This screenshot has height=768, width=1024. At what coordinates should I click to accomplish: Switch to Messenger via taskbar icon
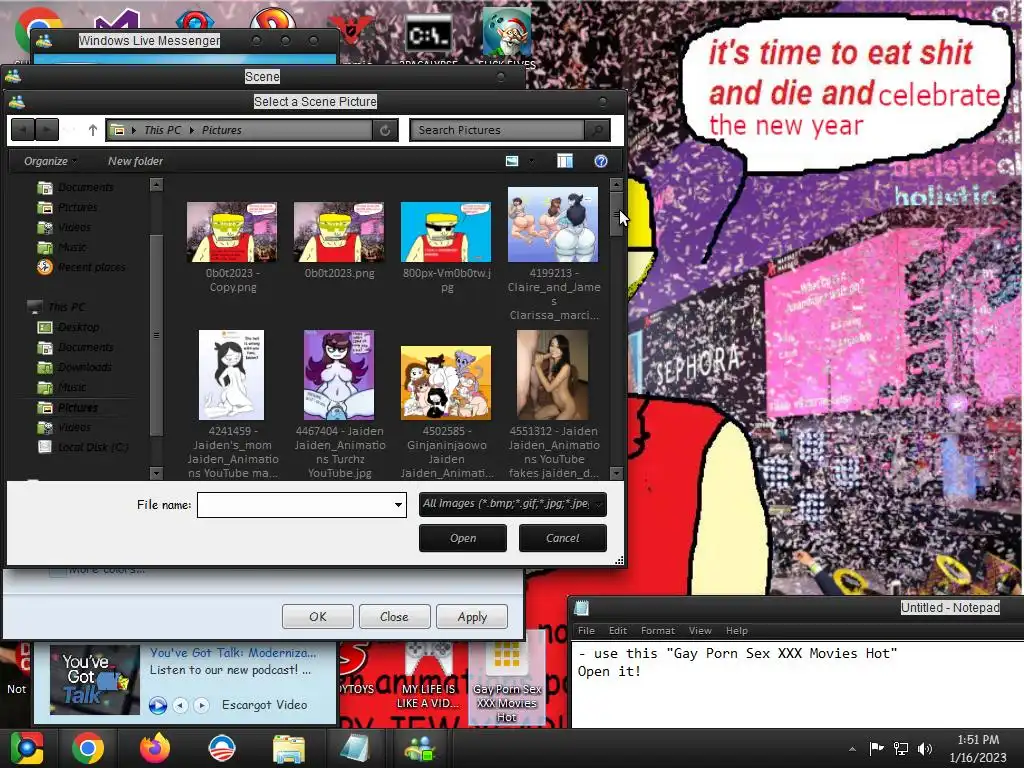coord(420,748)
